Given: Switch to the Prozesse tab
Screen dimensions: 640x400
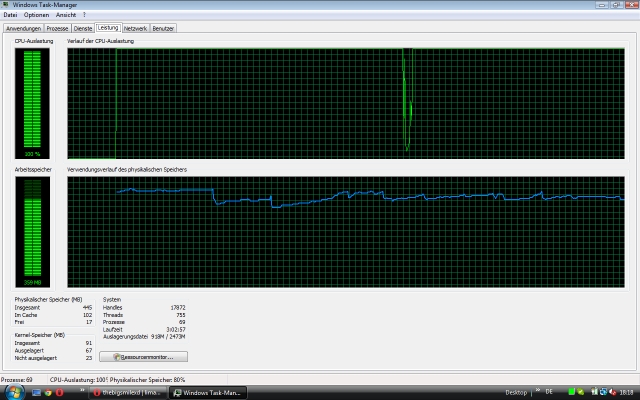Looking at the screenshot, I should 57,29.
